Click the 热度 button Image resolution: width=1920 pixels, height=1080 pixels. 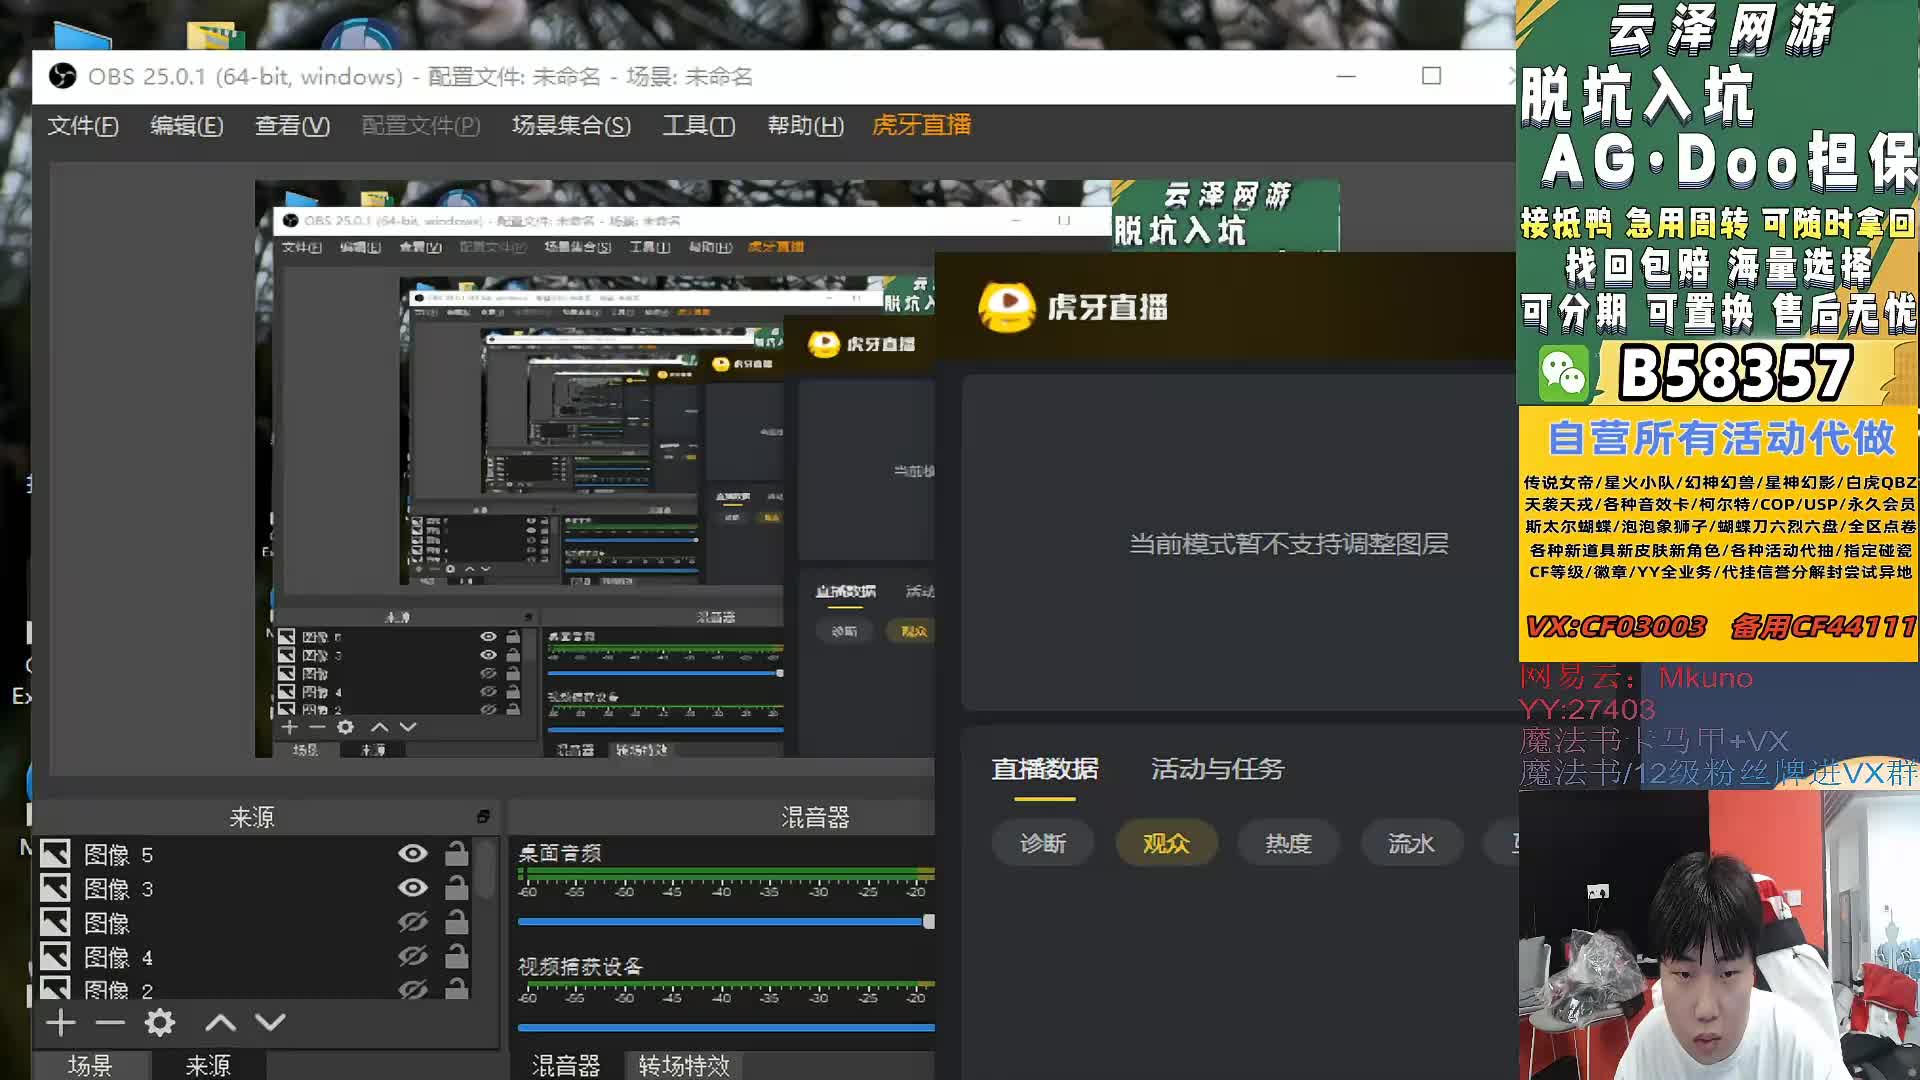coord(1288,844)
